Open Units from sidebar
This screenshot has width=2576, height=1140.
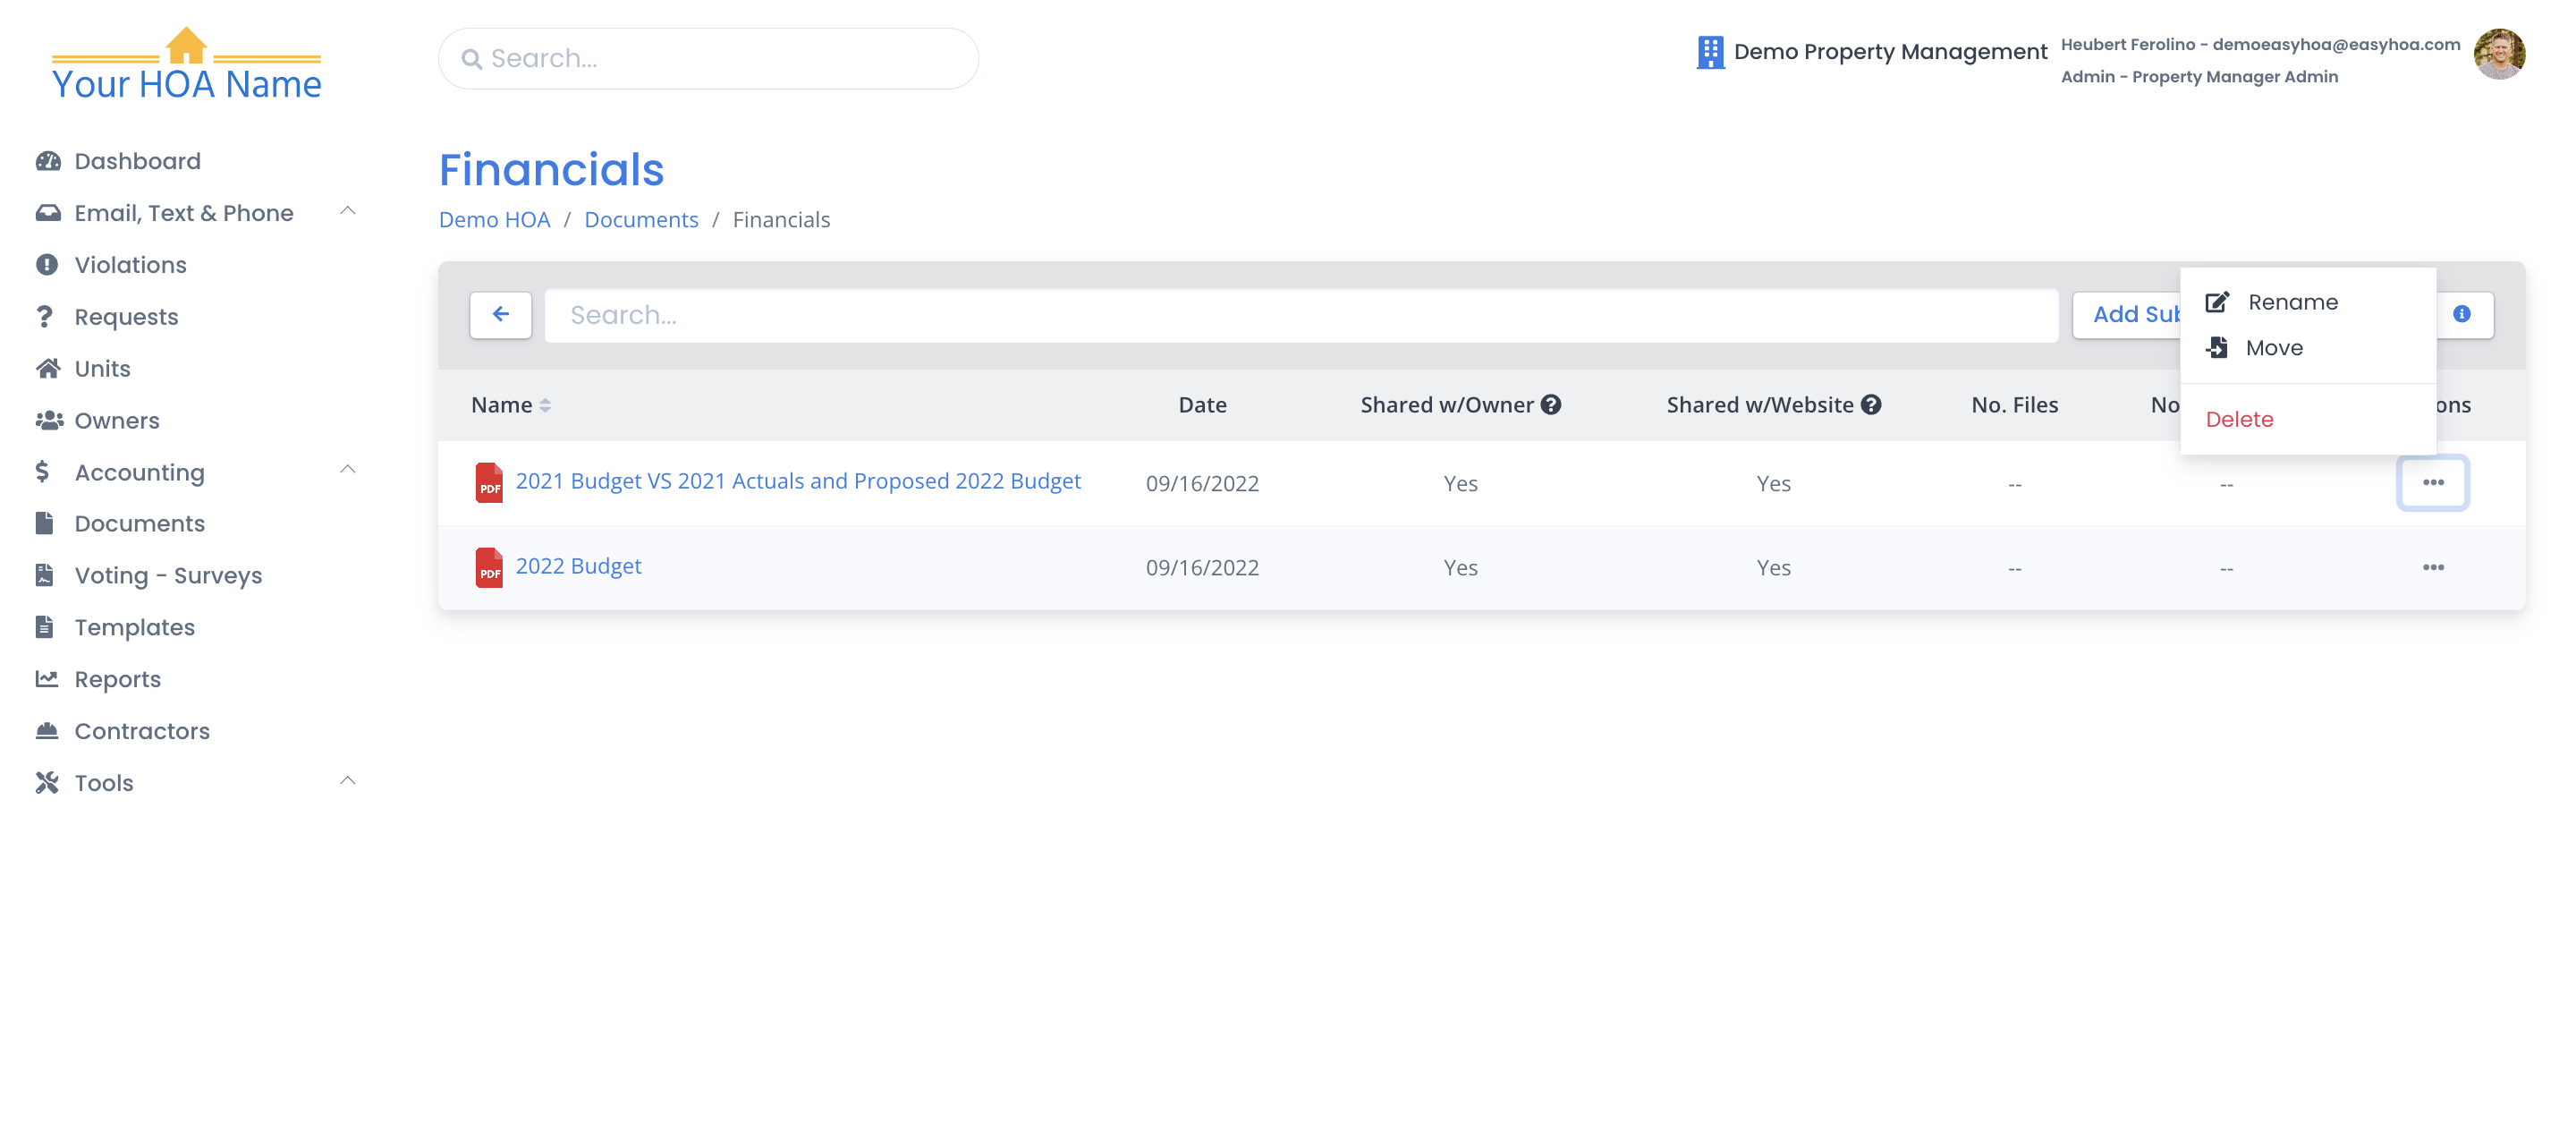[x=102, y=369]
